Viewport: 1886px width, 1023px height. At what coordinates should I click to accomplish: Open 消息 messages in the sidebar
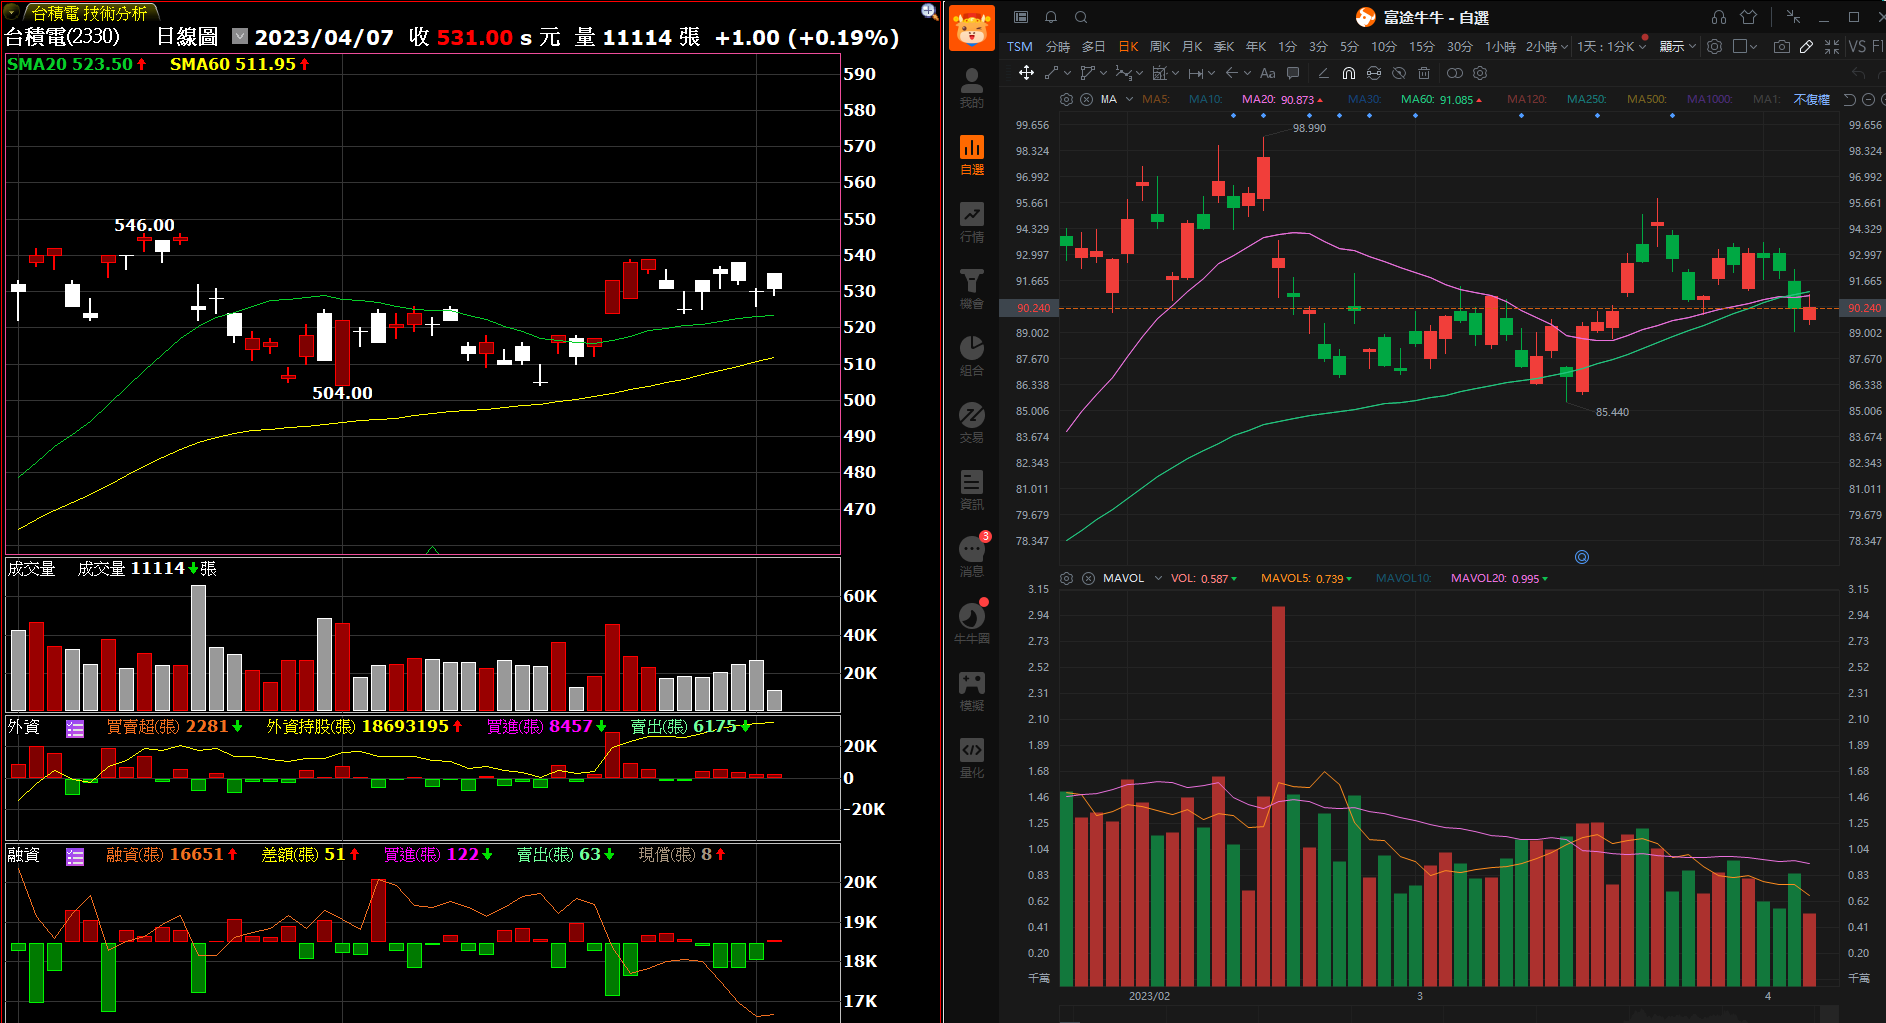pos(971,557)
